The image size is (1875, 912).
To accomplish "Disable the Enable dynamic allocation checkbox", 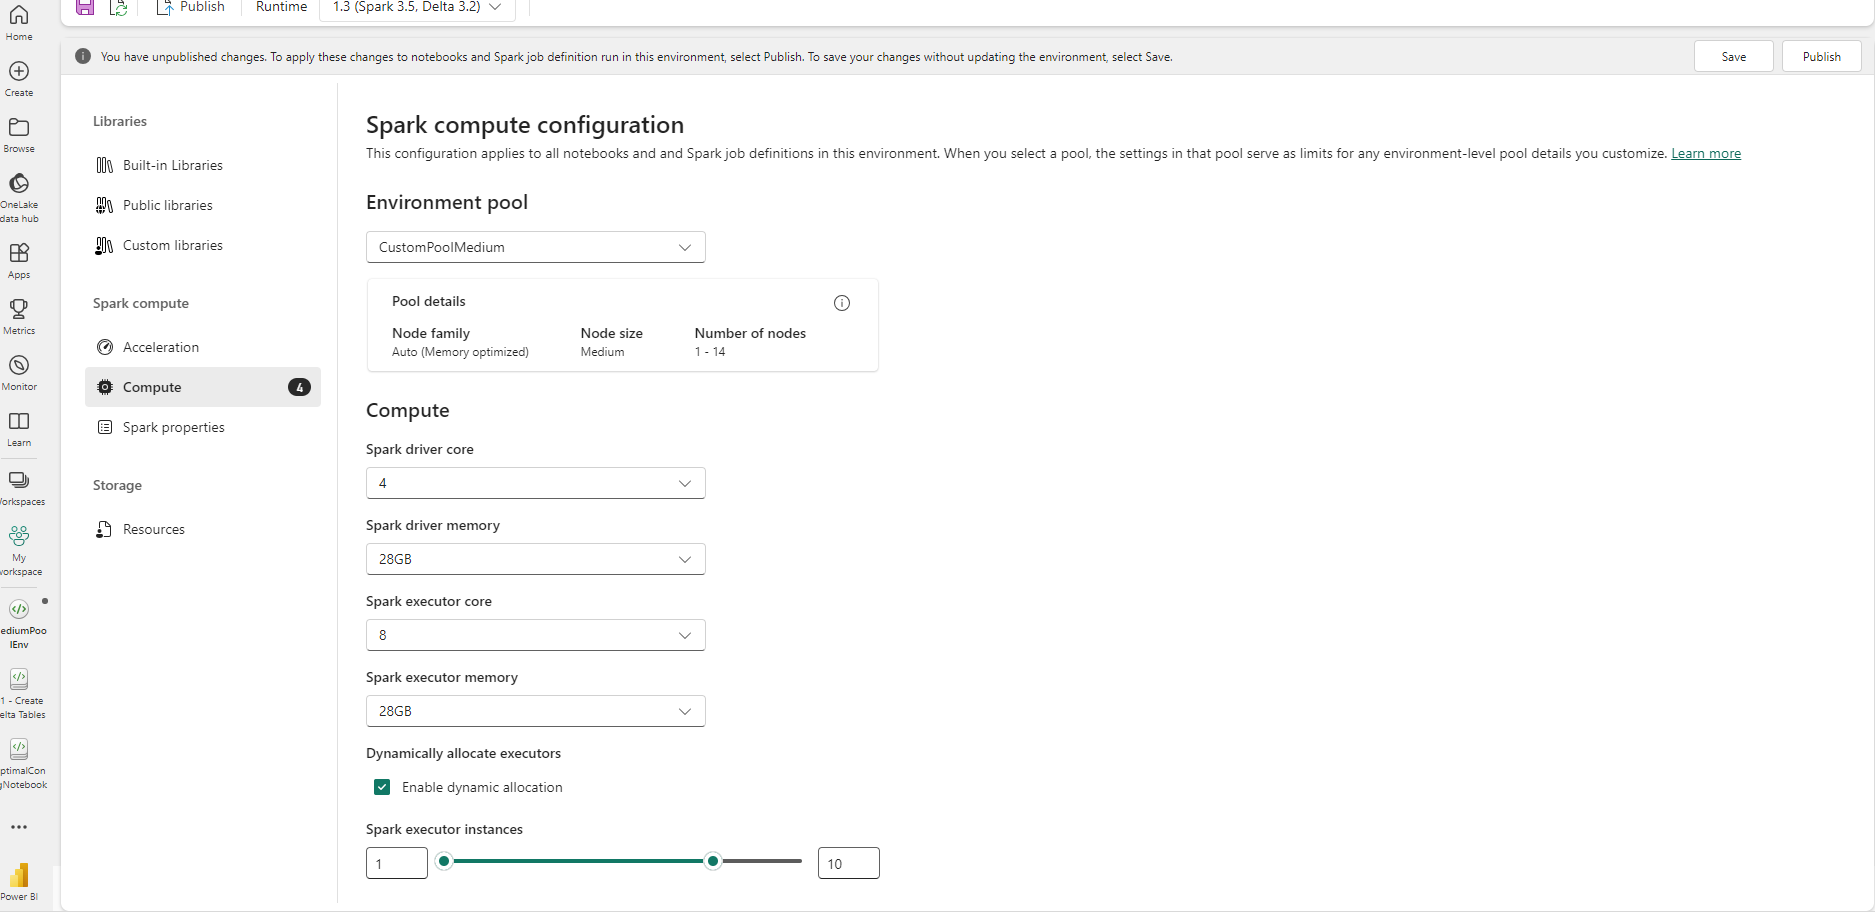I will (x=381, y=787).
